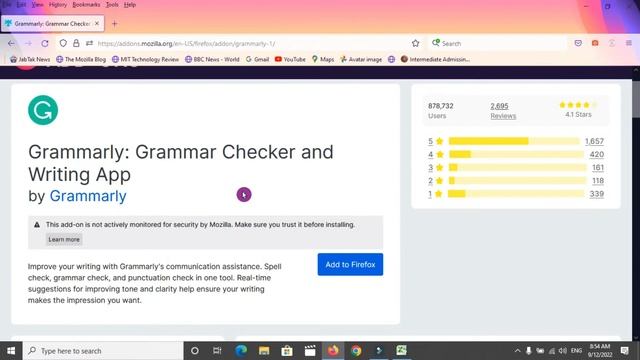Click the ENG language indicator

pos(576,351)
